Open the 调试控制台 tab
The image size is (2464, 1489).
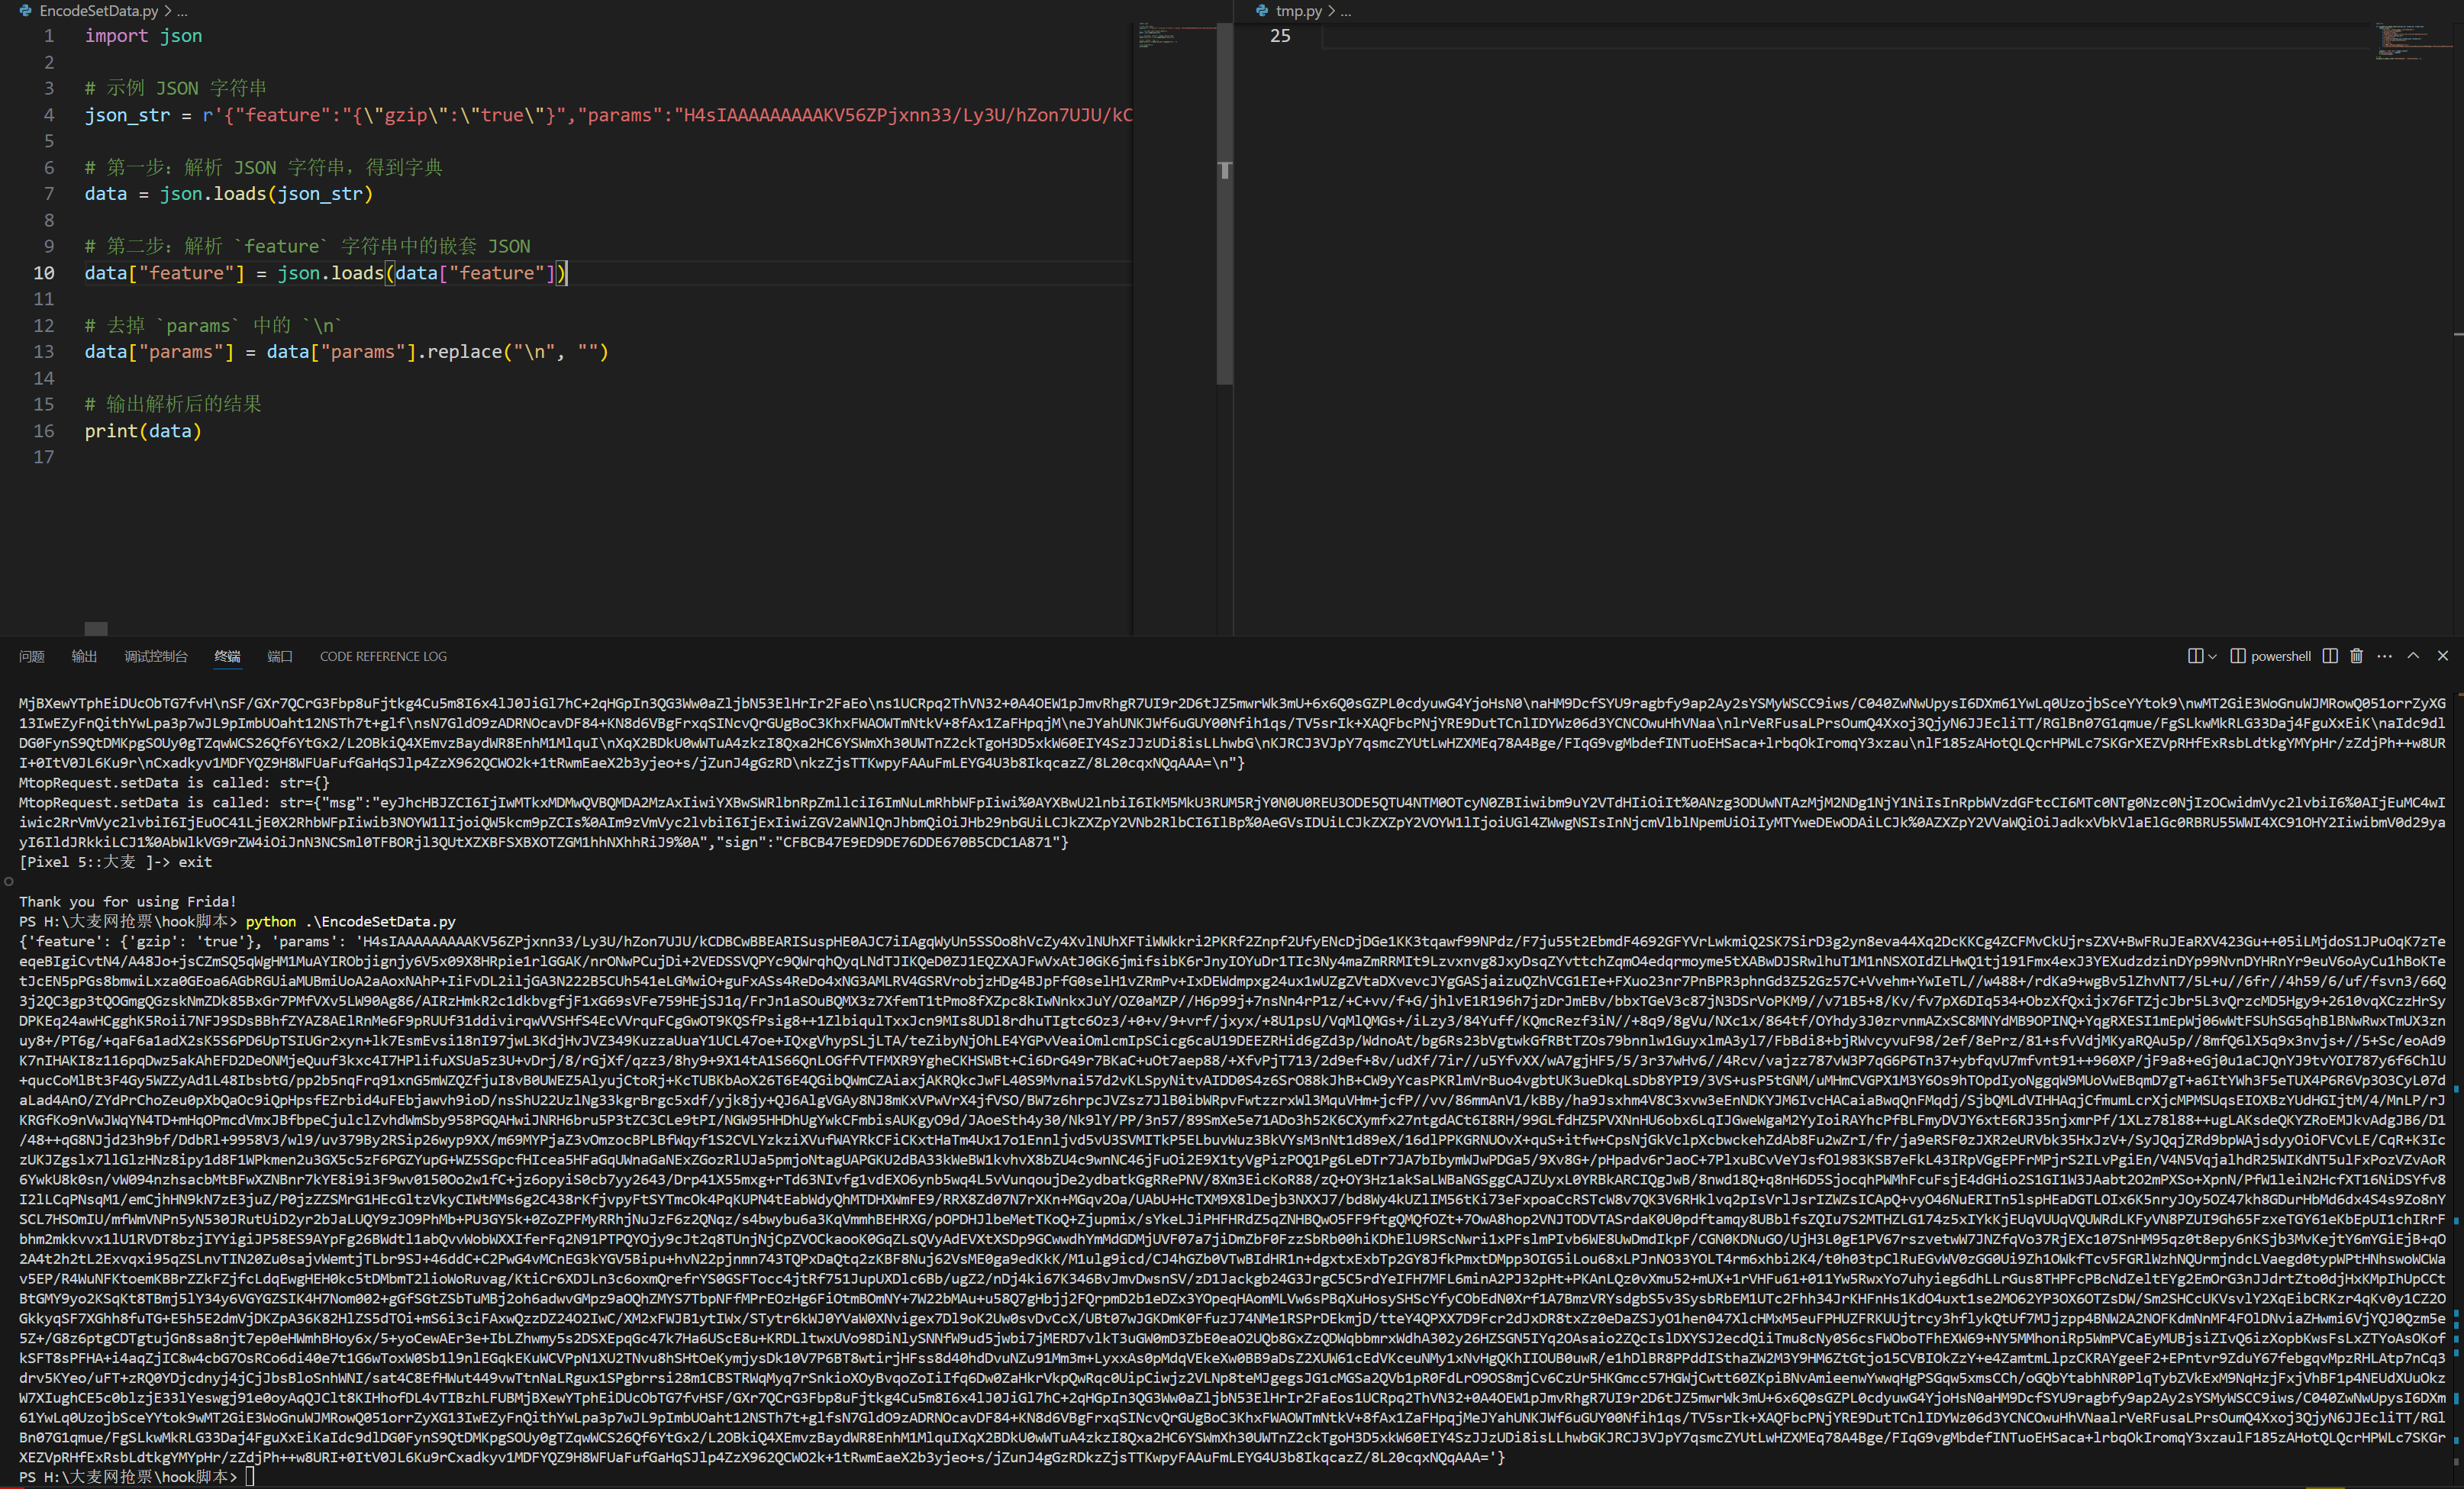156,656
